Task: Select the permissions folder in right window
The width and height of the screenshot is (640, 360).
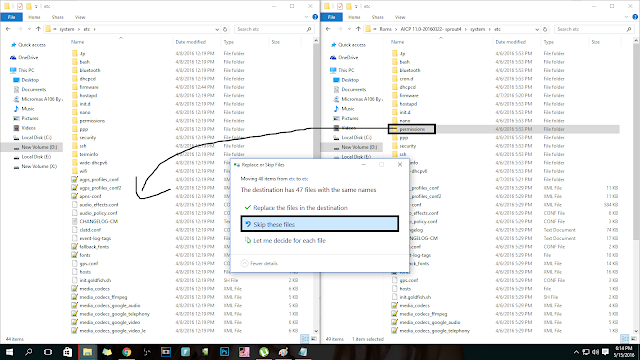Action: [412, 129]
